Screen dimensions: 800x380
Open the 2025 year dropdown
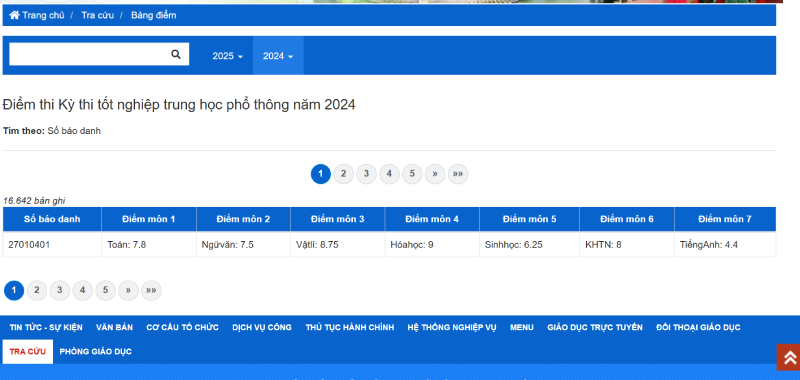[x=228, y=56]
